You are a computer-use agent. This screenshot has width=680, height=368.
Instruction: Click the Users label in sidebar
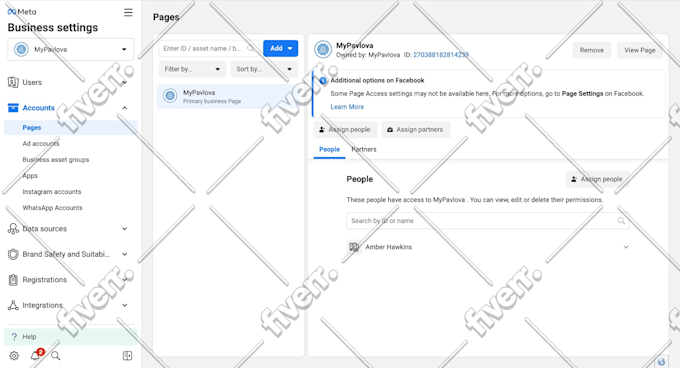(32, 82)
